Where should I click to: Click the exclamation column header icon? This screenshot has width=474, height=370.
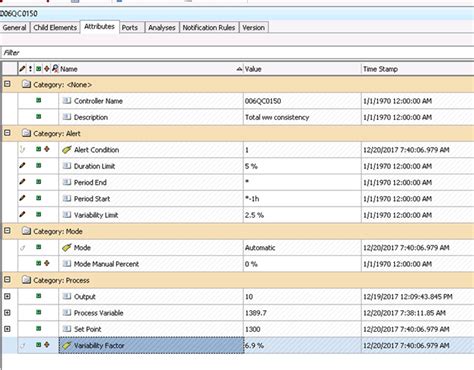[30, 69]
